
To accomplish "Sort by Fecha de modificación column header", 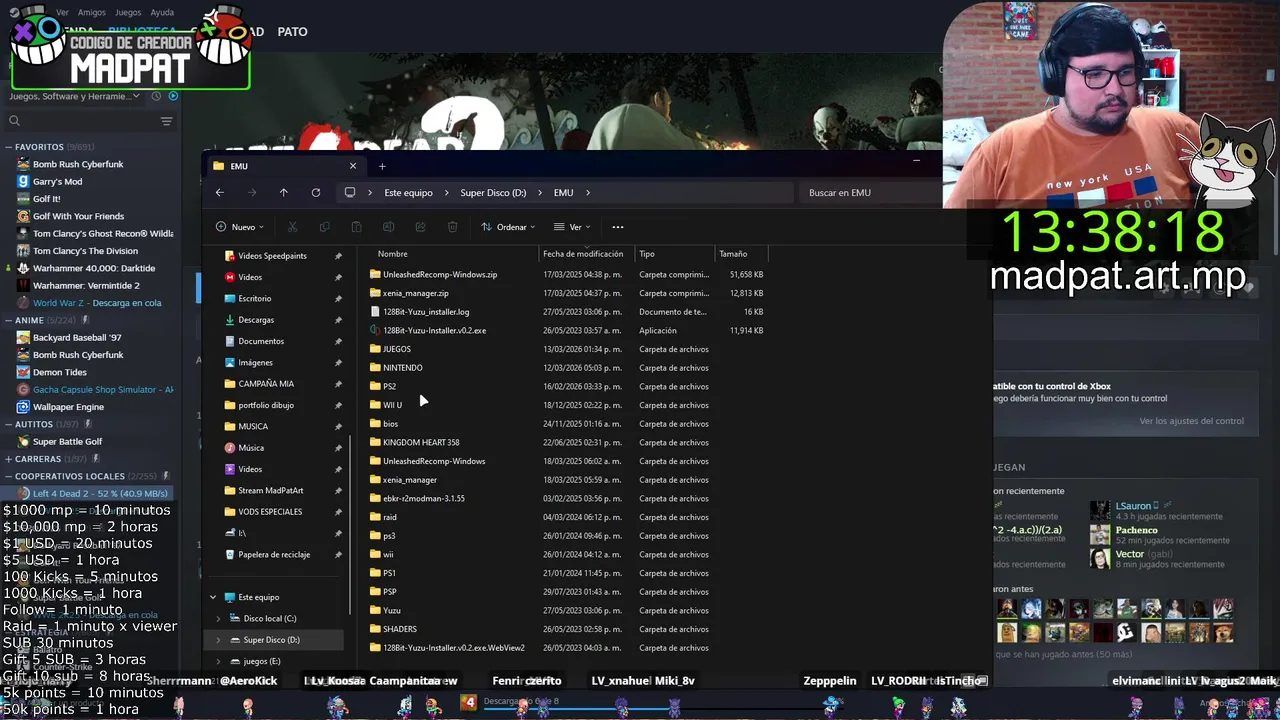I will (585, 254).
